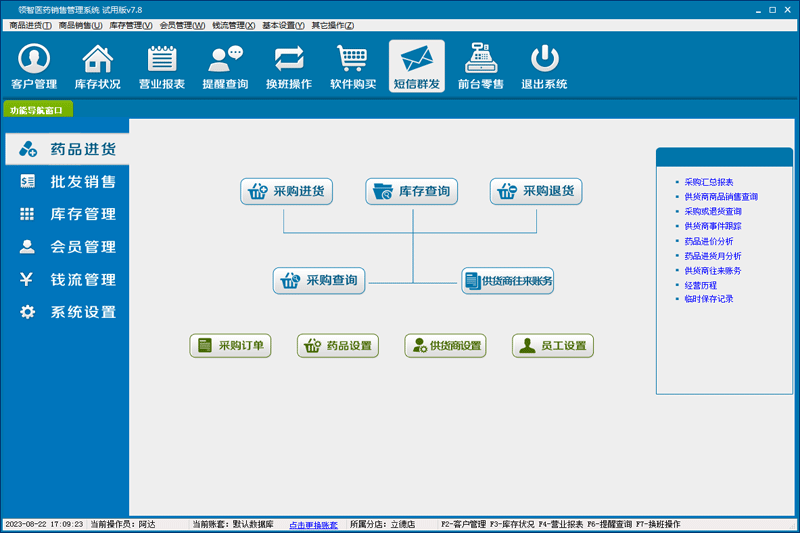Click the 退出系统 power icon
This screenshot has height=533, width=800.
(544, 66)
